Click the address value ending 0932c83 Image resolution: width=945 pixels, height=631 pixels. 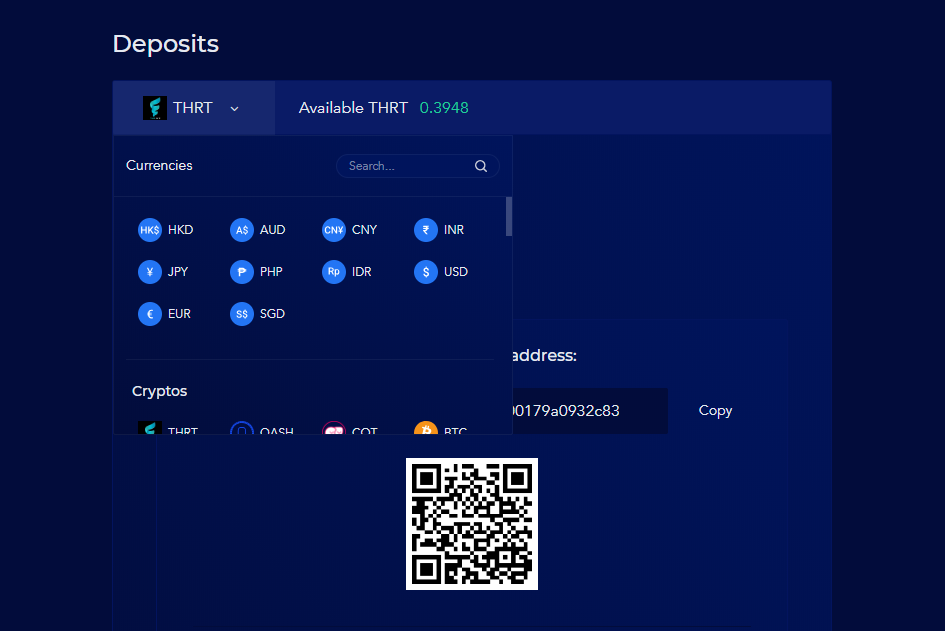point(565,410)
